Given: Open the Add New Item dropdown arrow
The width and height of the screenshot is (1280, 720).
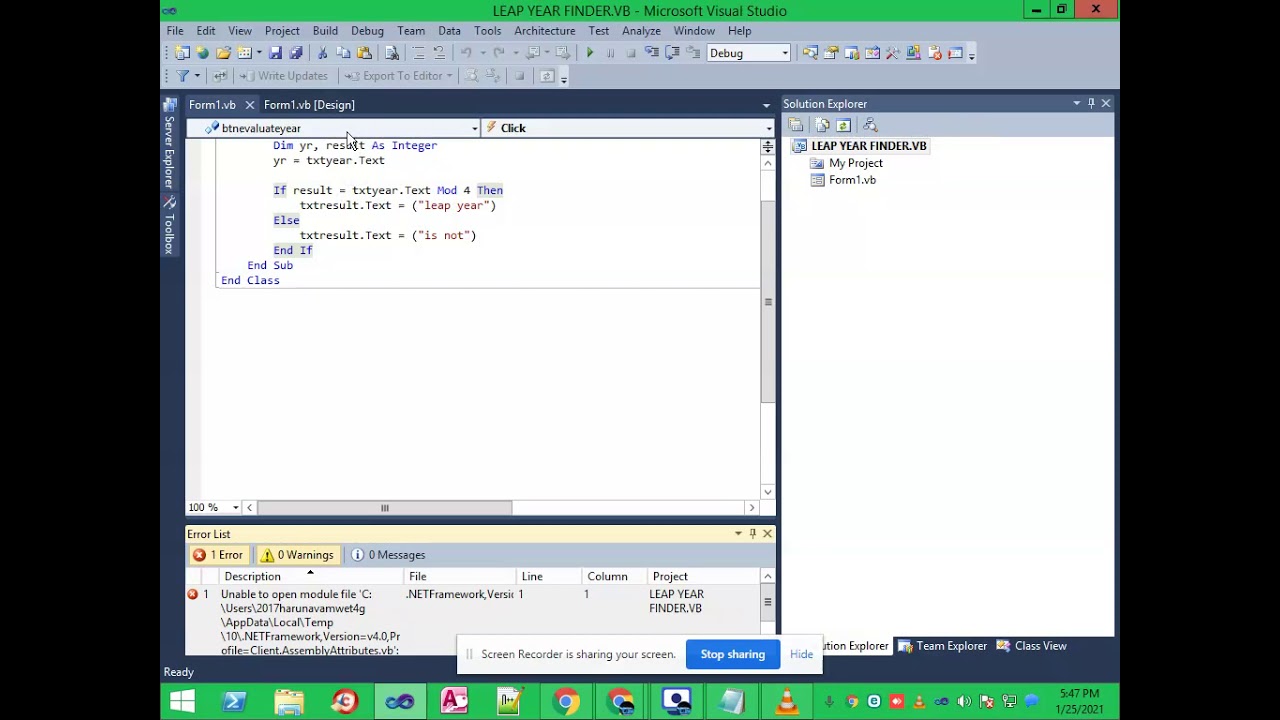Looking at the screenshot, I should click(x=258, y=53).
